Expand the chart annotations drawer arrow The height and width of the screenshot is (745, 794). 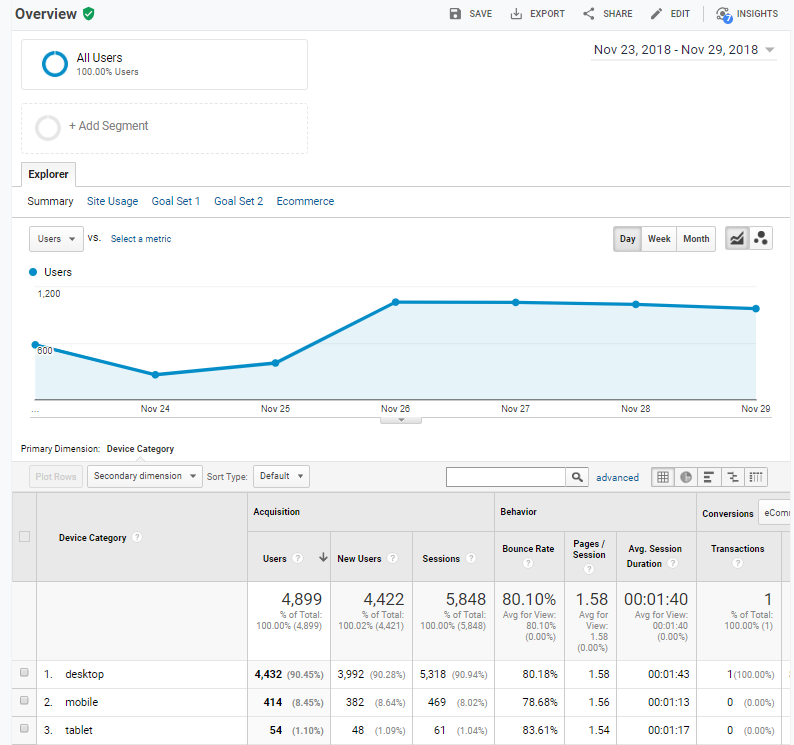(401, 420)
